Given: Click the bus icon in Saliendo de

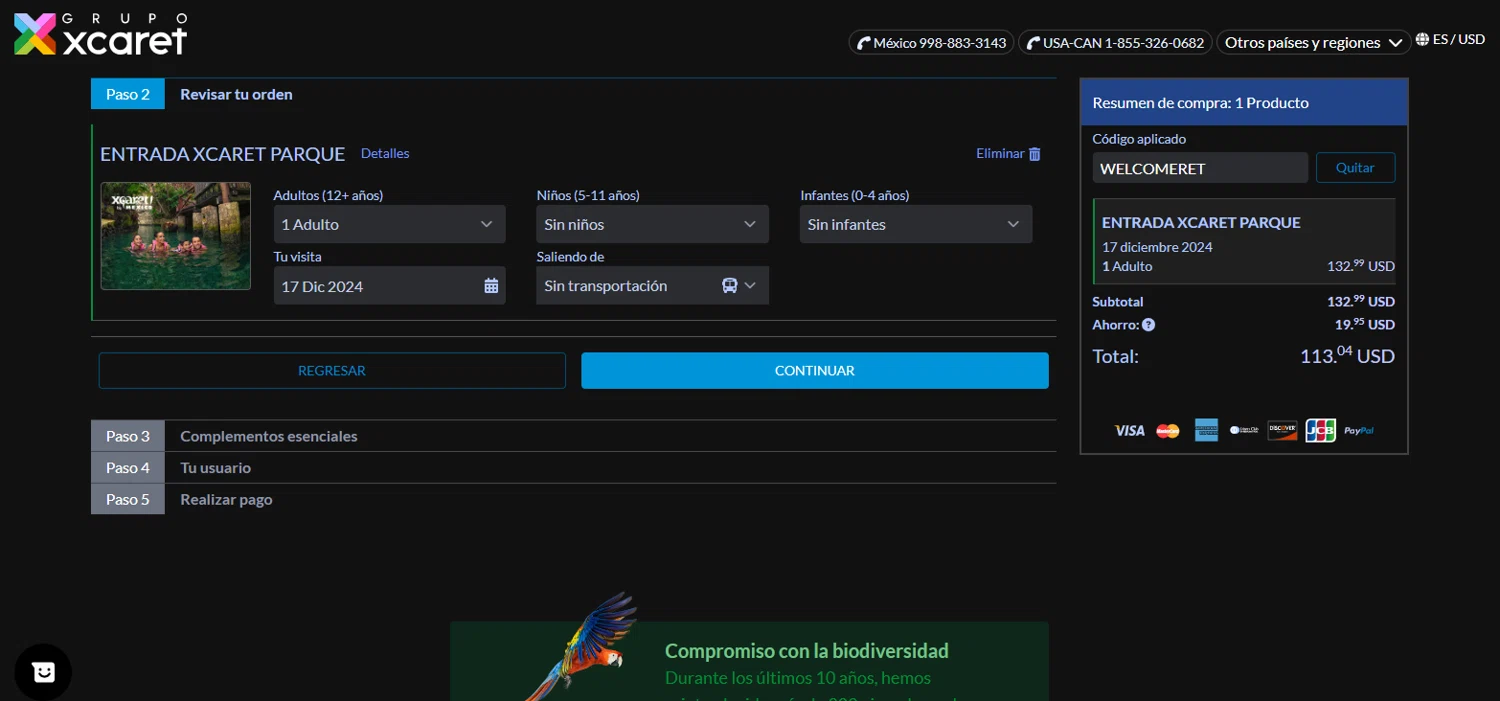Looking at the screenshot, I should [730, 286].
